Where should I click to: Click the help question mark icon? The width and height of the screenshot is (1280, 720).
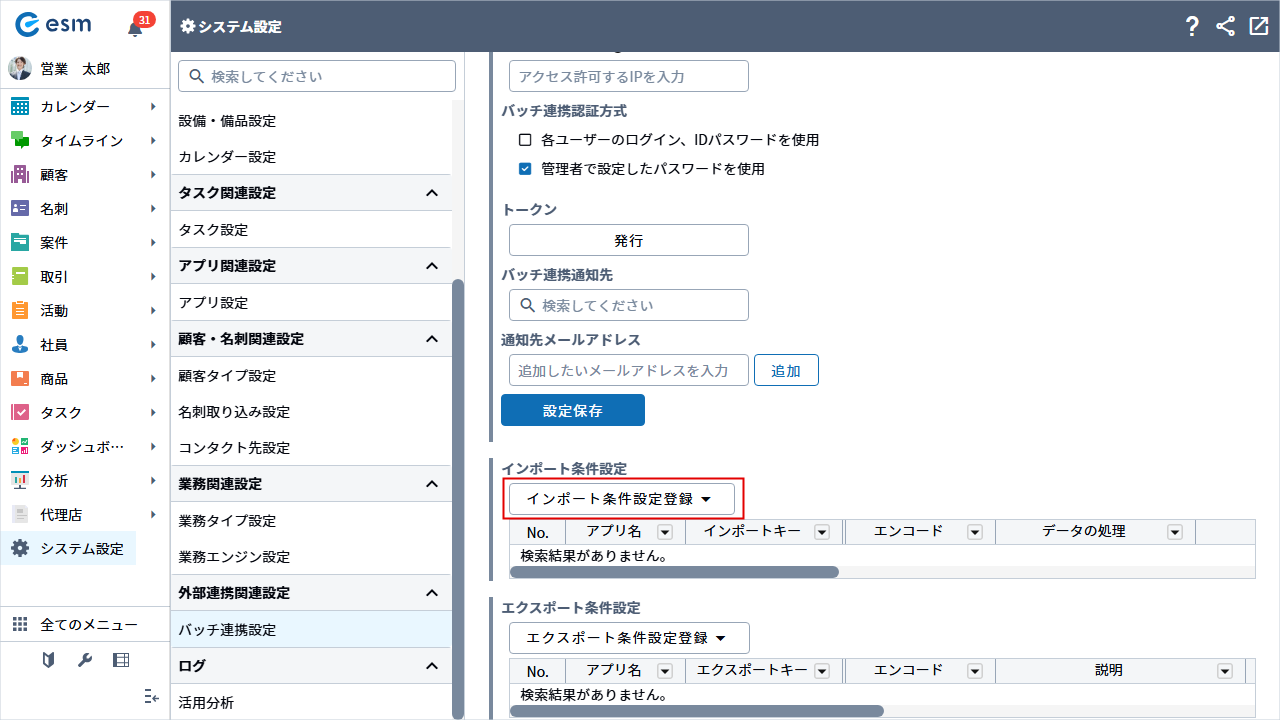[x=1192, y=27]
